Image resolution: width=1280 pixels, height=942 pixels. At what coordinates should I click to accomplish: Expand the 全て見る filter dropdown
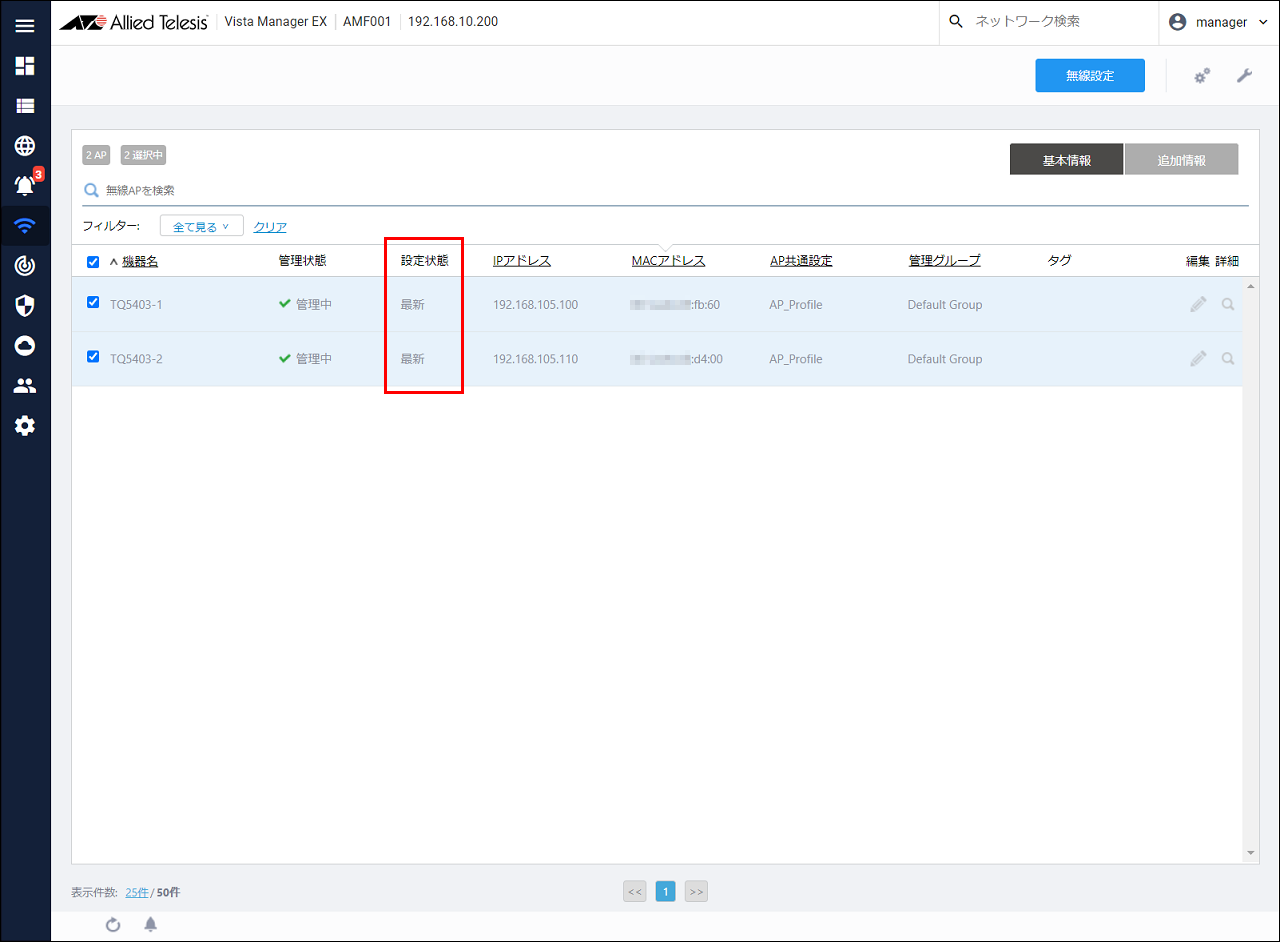[201, 227]
